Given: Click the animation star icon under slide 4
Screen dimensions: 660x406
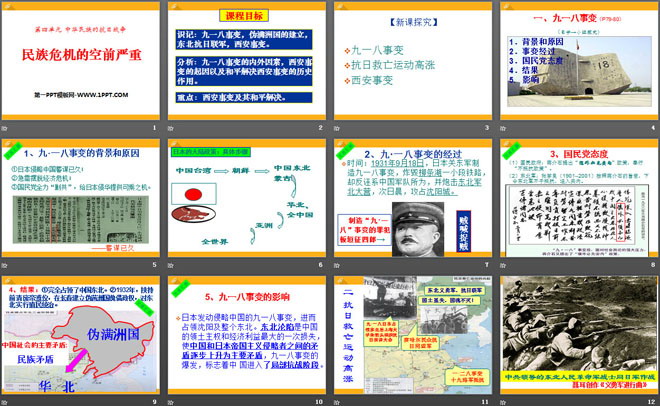Looking at the screenshot, I should tap(503, 128).
